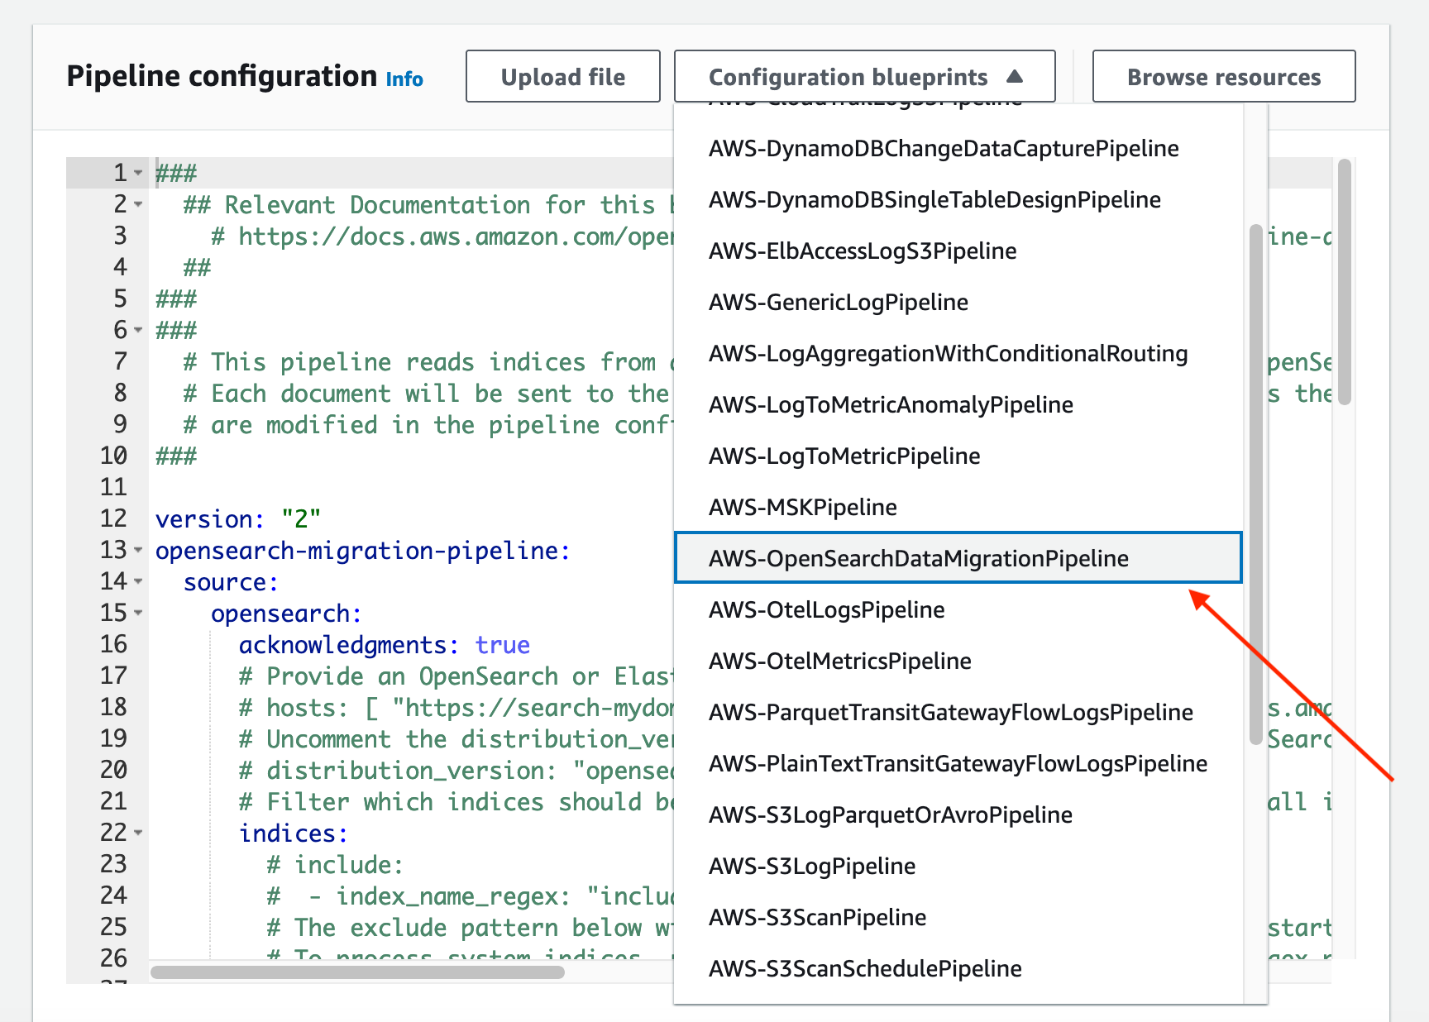Screen dimensions: 1429x1022
Task: Pick AWS-LogToMetricPipeline blueprint
Action: tap(958, 456)
